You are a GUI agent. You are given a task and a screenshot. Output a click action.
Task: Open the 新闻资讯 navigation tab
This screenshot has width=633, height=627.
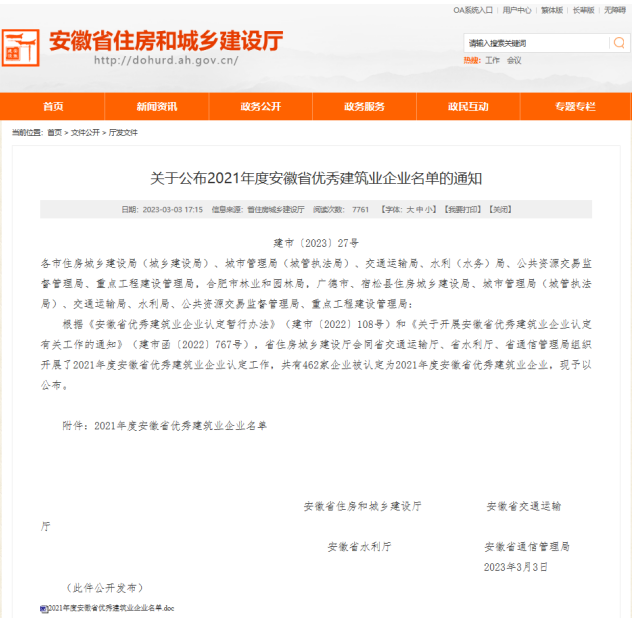pyautogui.click(x=157, y=107)
